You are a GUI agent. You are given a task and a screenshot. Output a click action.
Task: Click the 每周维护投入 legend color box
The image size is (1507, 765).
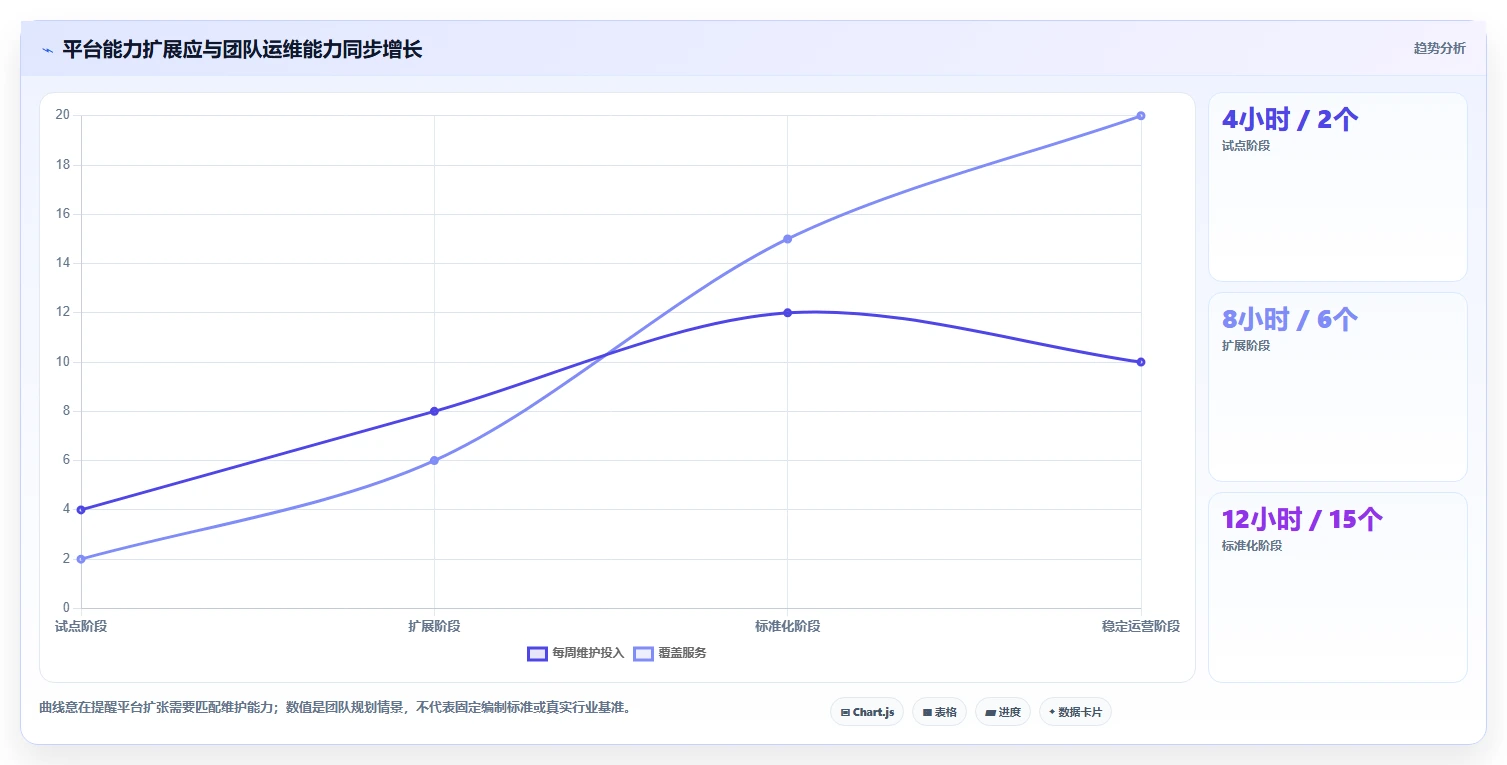(x=537, y=653)
